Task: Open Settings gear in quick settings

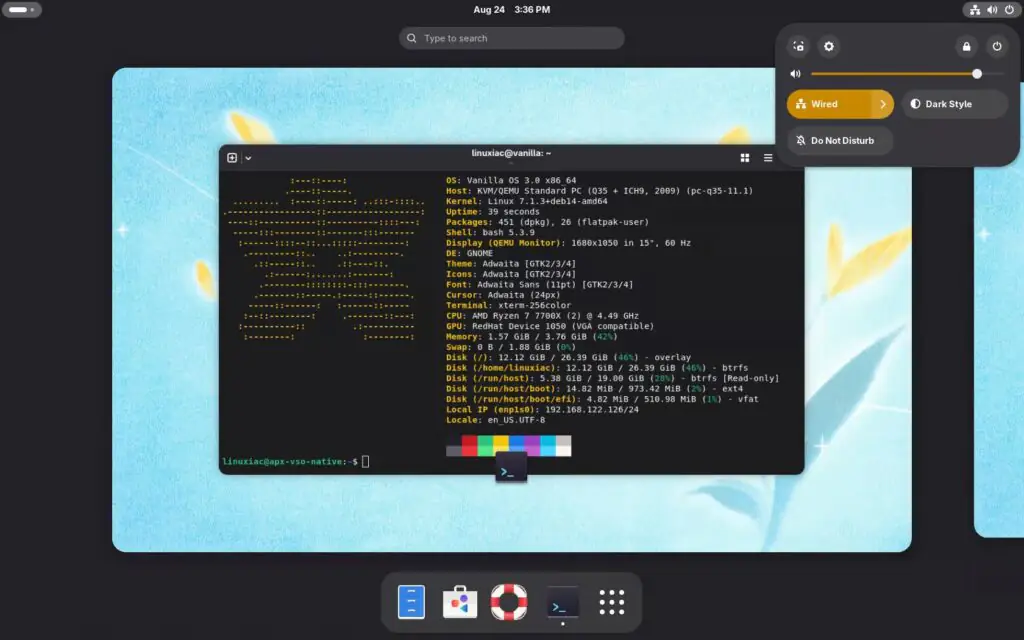Action: click(x=829, y=46)
